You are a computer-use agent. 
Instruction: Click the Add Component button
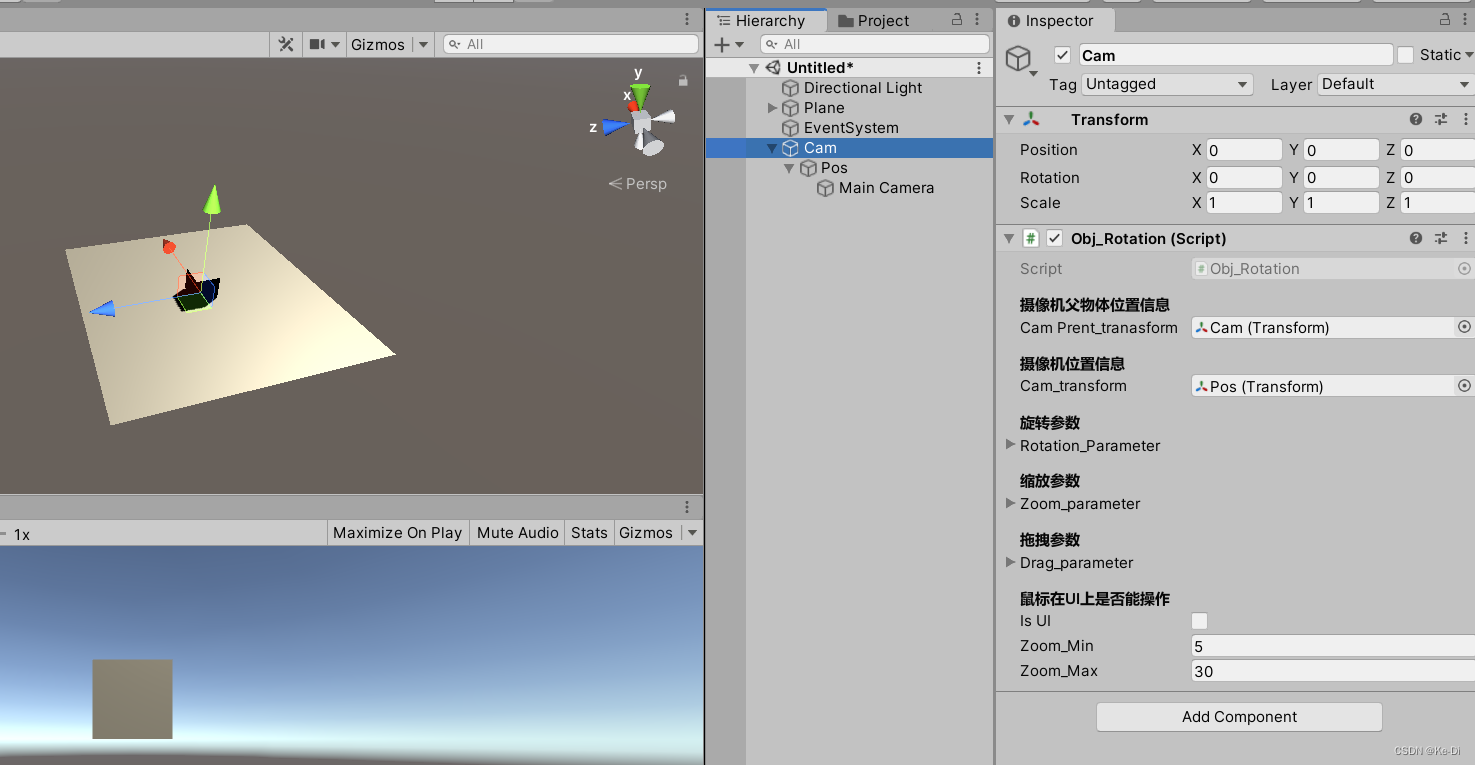1239,717
